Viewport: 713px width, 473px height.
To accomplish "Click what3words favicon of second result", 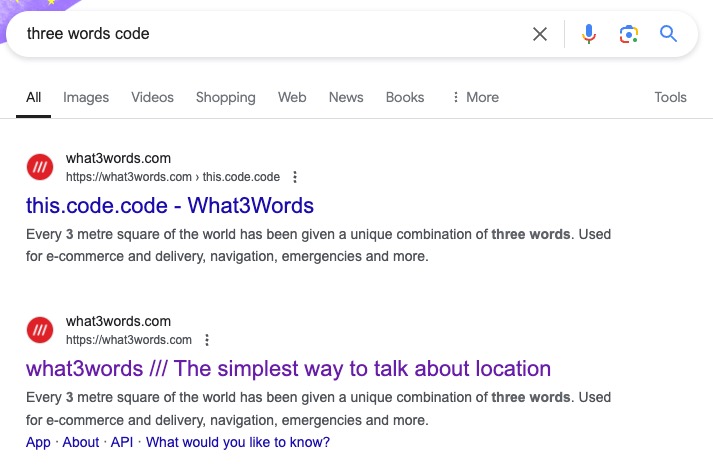I will [40, 330].
